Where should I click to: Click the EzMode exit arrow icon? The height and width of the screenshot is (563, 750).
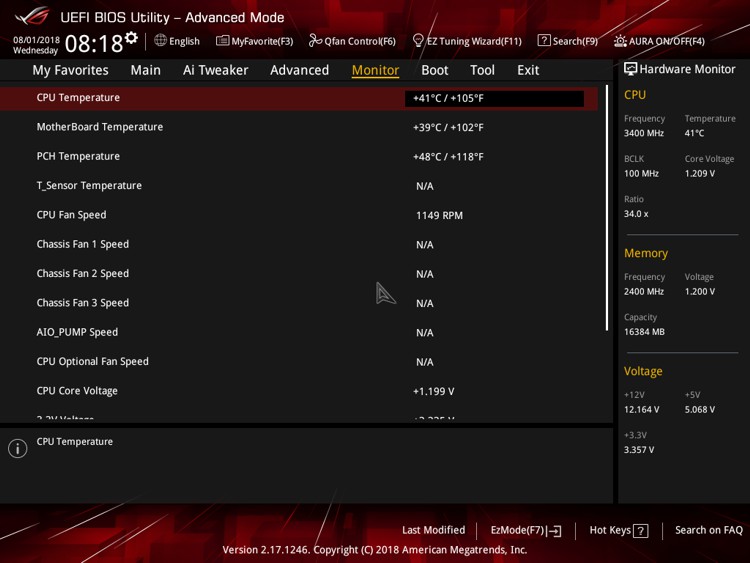point(554,531)
